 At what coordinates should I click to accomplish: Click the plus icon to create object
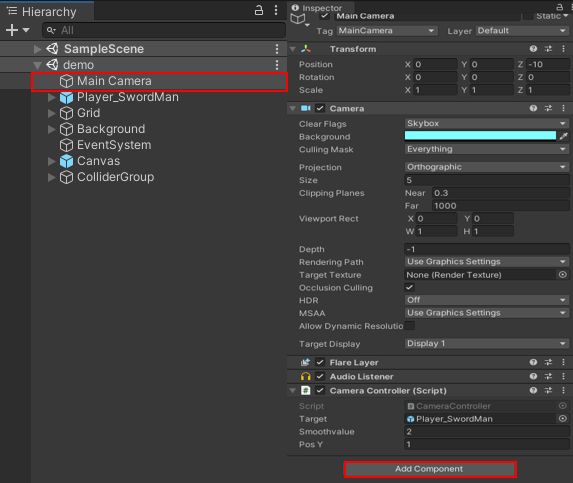tap(12, 30)
